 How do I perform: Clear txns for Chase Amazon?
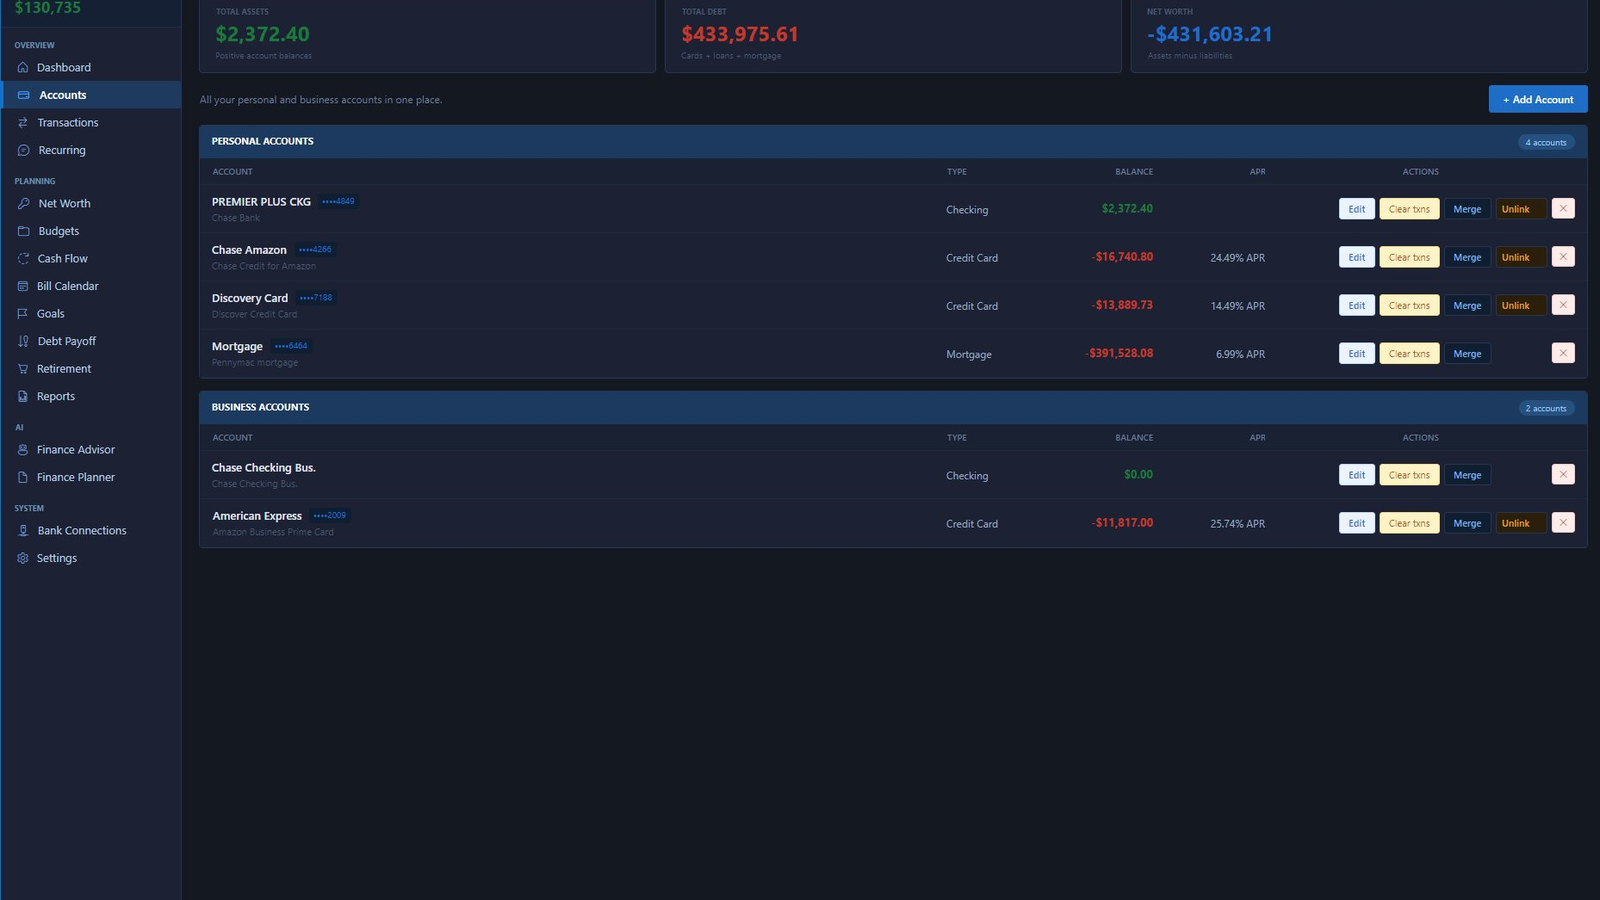point(1409,257)
